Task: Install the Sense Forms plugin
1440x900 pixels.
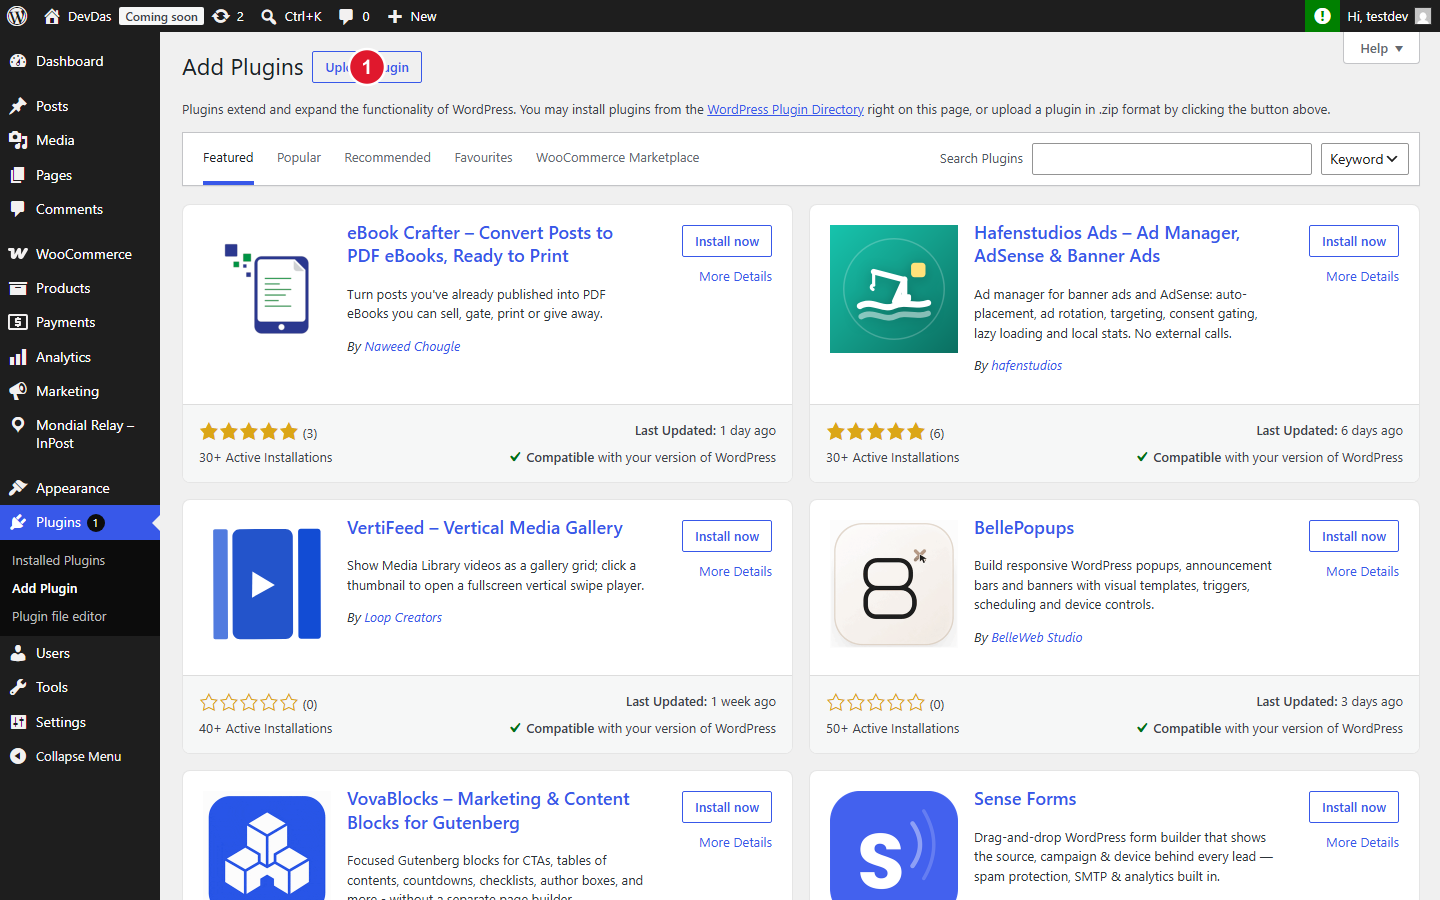Action: click(x=1354, y=807)
